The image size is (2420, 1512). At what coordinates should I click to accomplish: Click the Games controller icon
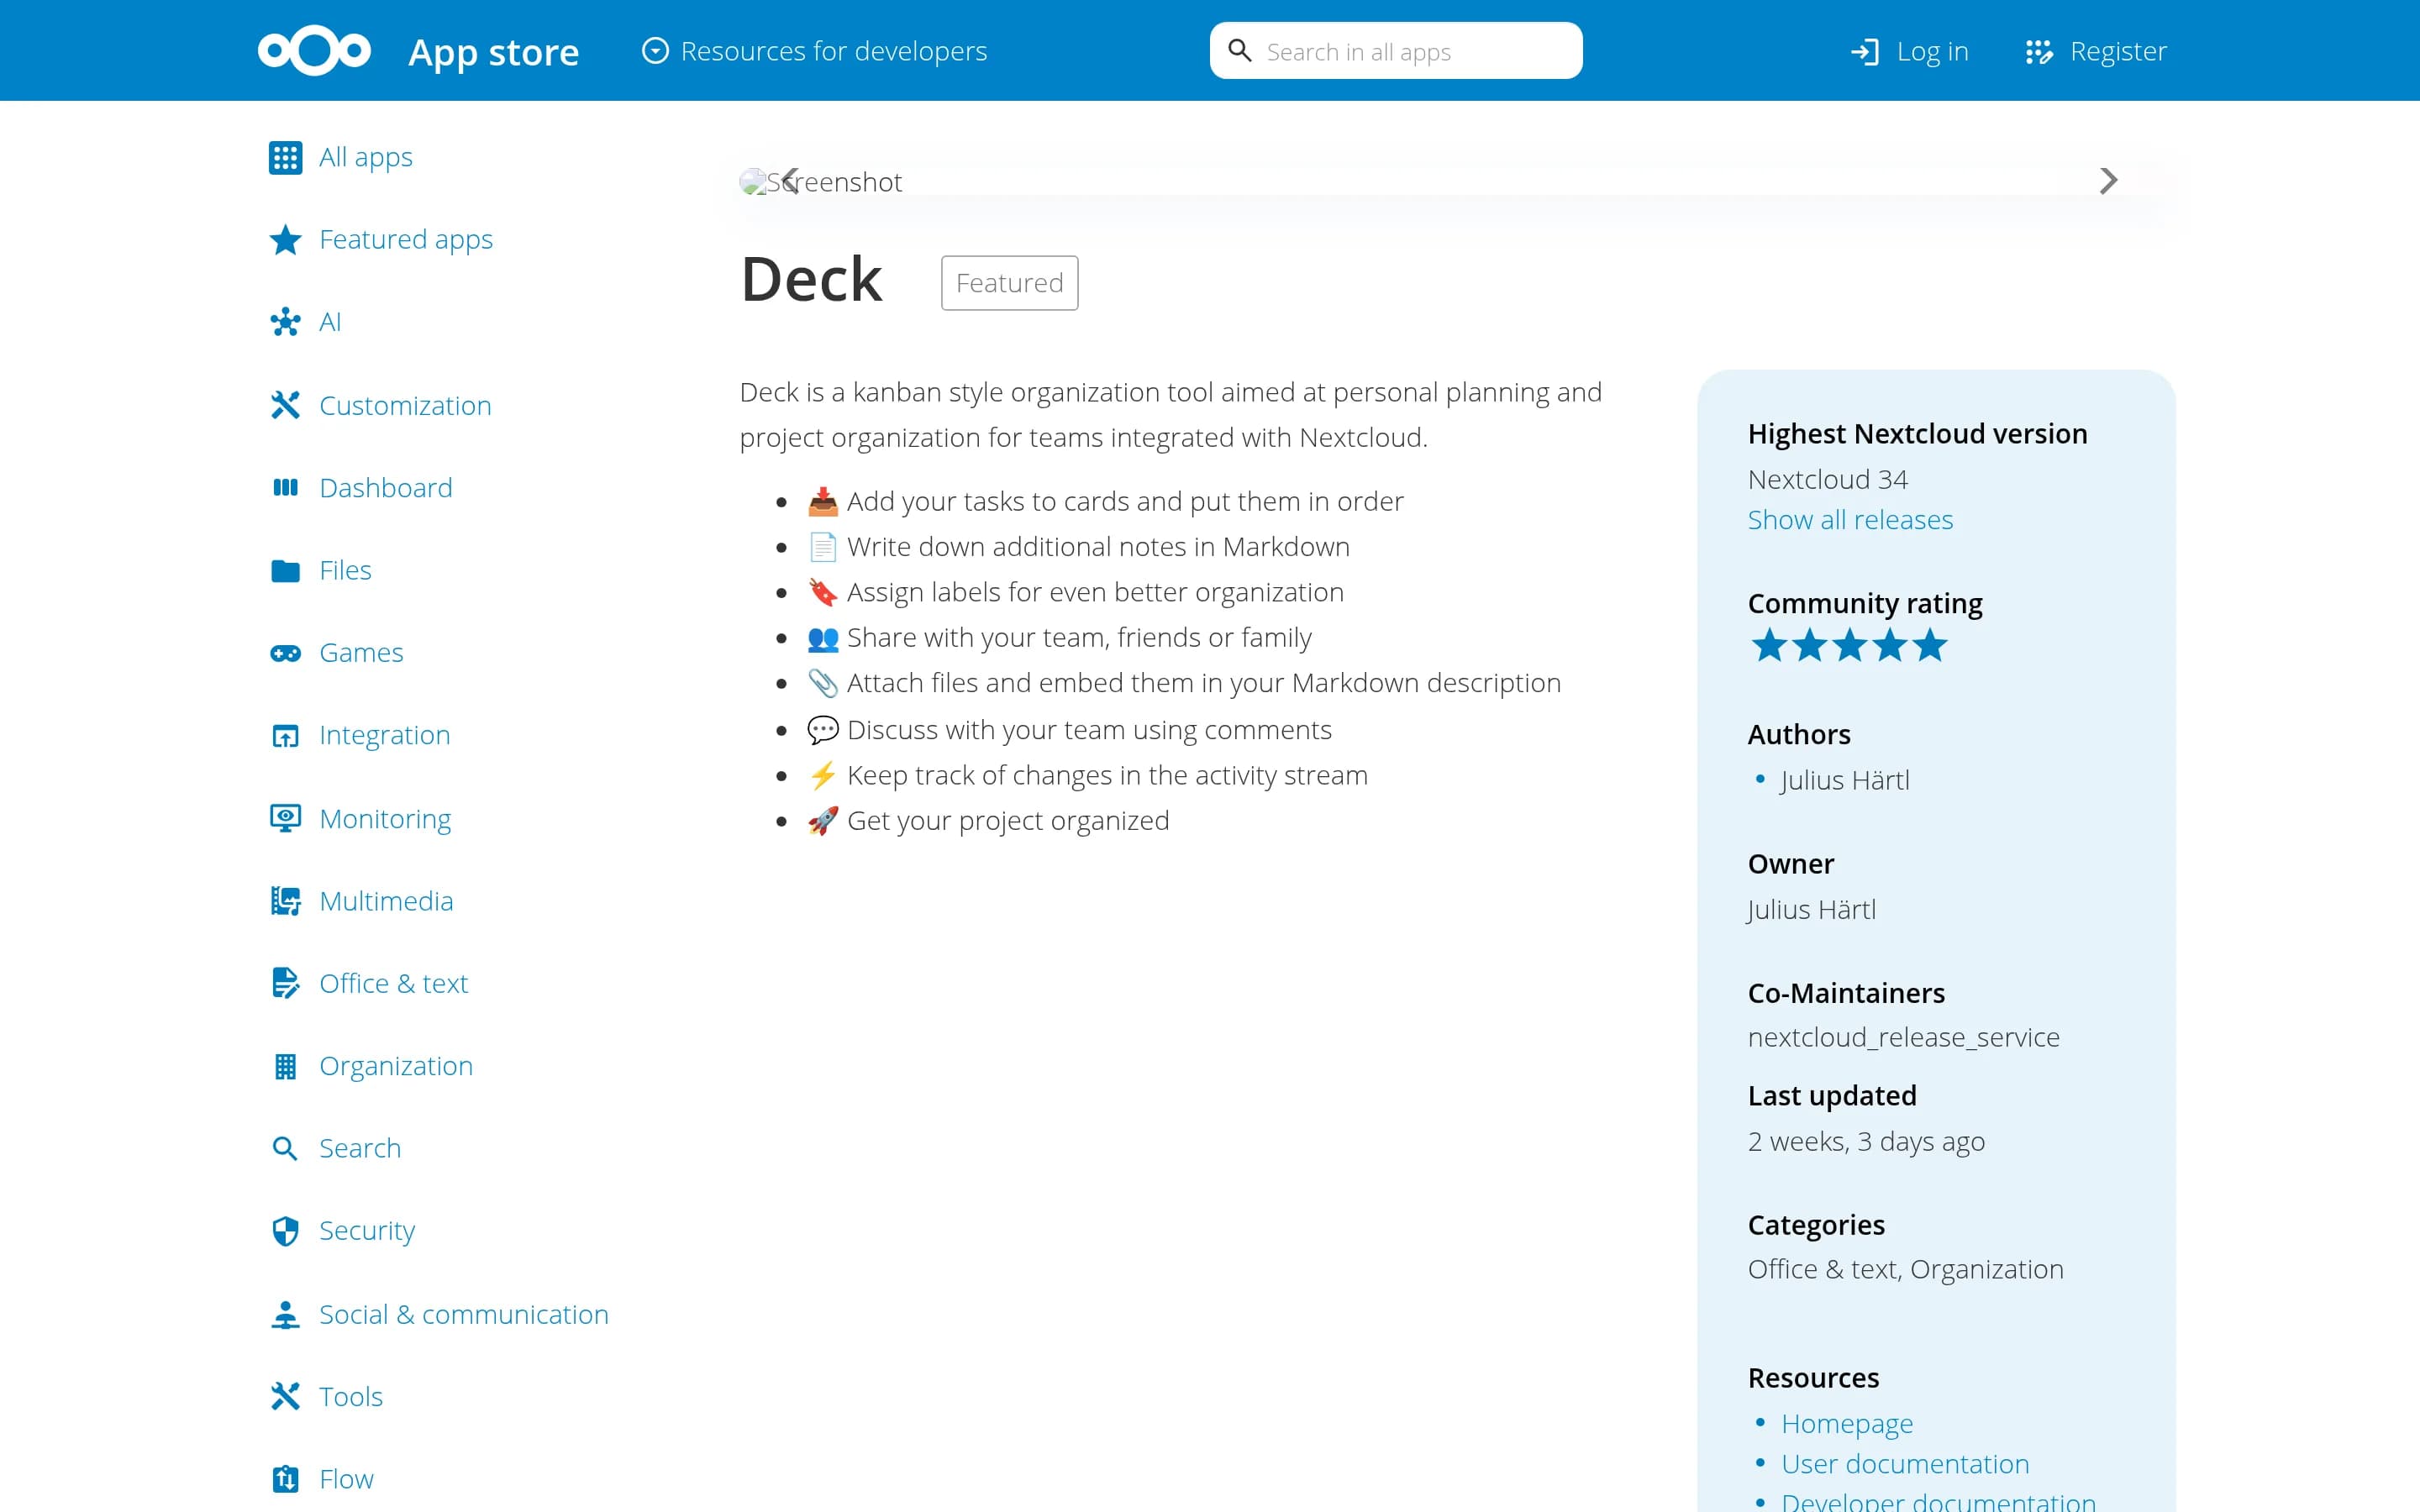285,653
